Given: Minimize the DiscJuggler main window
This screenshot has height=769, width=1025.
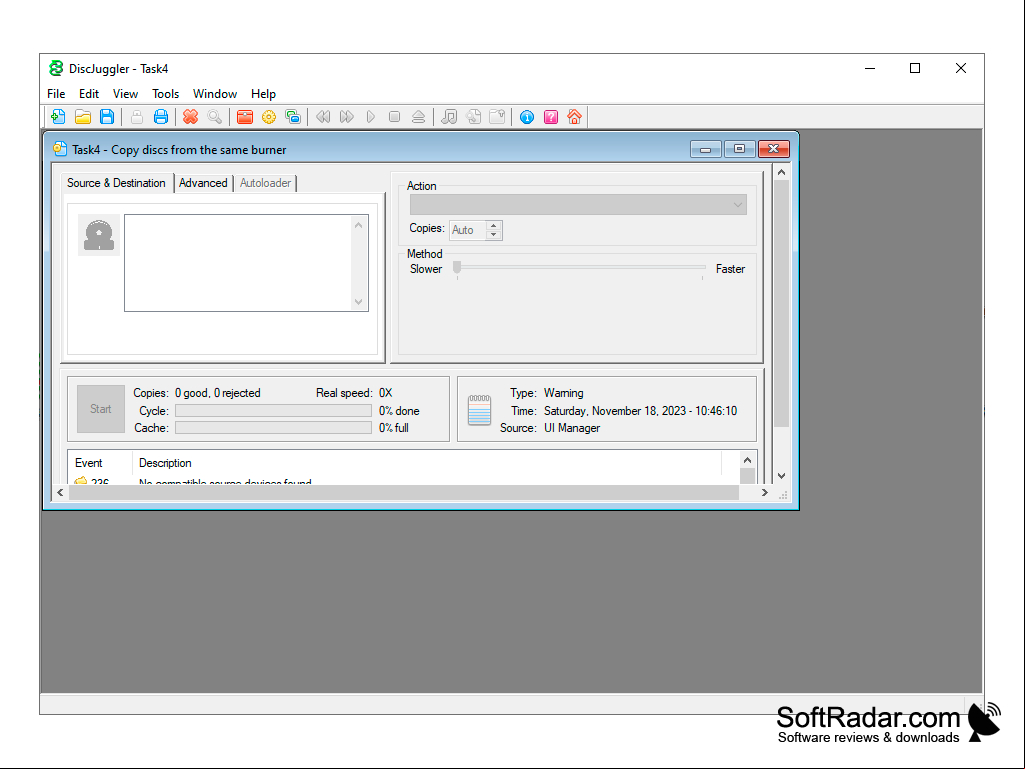Looking at the screenshot, I should (x=870, y=68).
